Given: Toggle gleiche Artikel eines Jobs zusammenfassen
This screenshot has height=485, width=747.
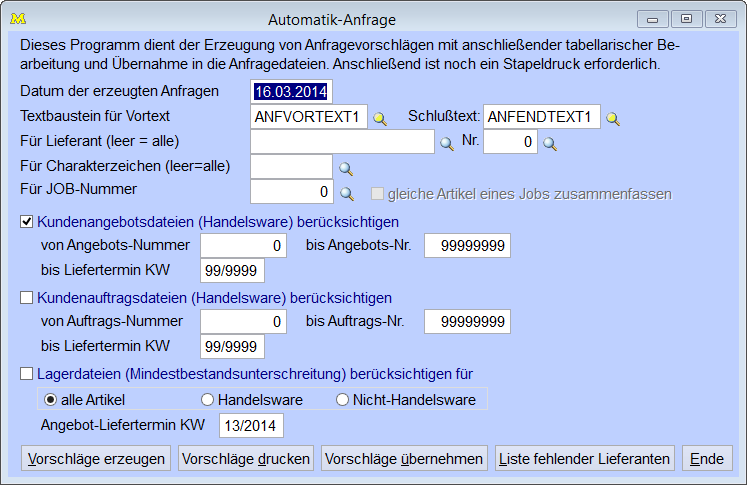Looking at the screenshot, I should pos(377,193).
